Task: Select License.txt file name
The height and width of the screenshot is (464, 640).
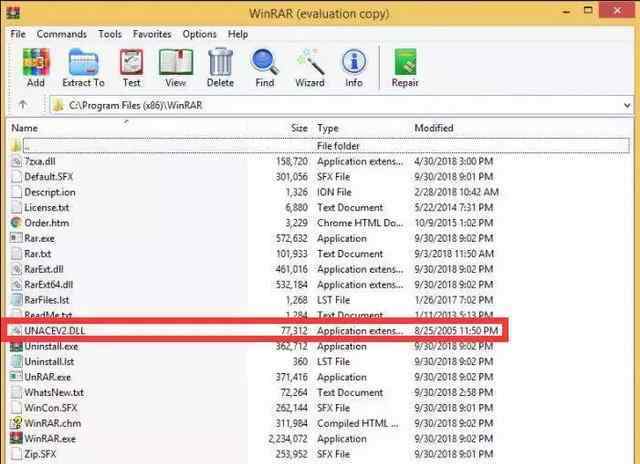Action: point(47,208)
